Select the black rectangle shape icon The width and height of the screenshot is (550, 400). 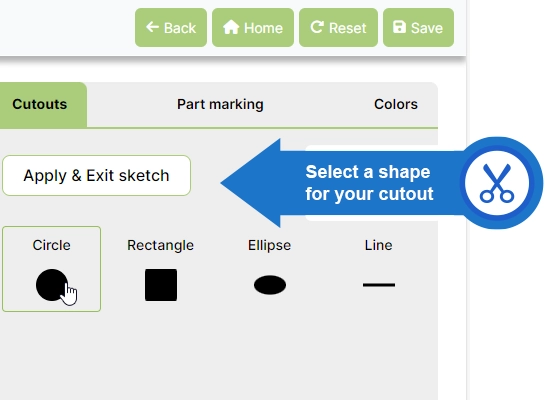(x=161, y=285)
